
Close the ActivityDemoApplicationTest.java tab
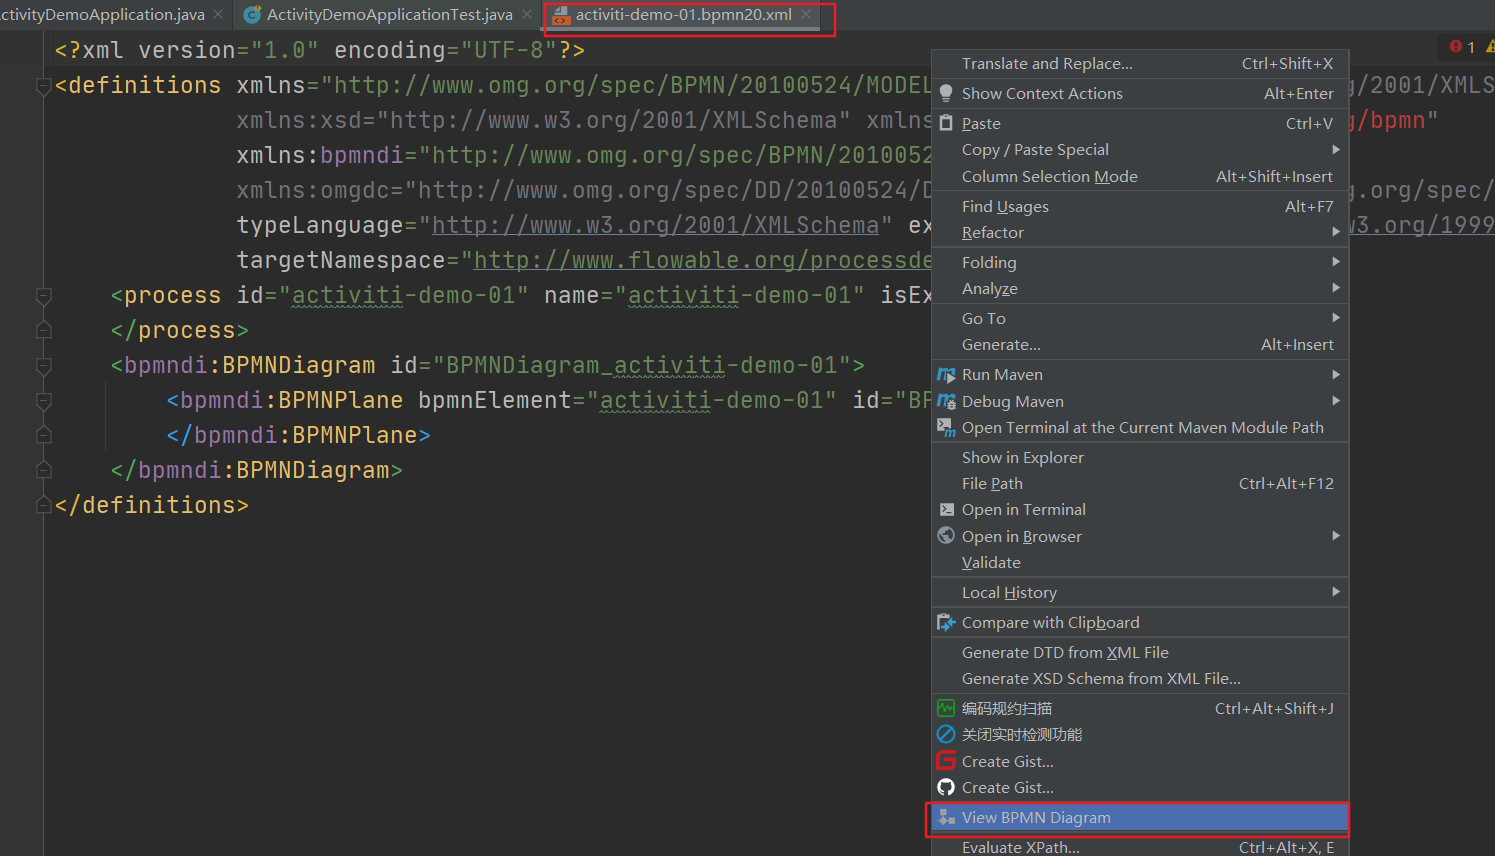527,14
